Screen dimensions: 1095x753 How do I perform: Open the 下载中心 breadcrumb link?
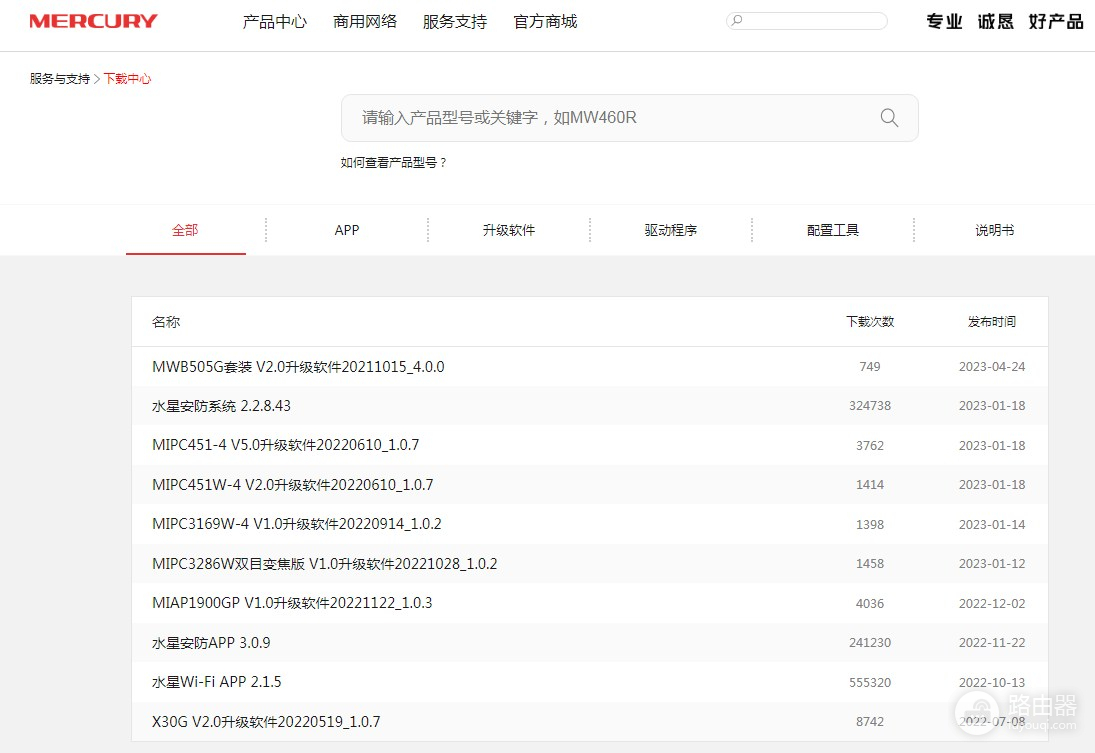pyautogui.click(x=127, y=78)
